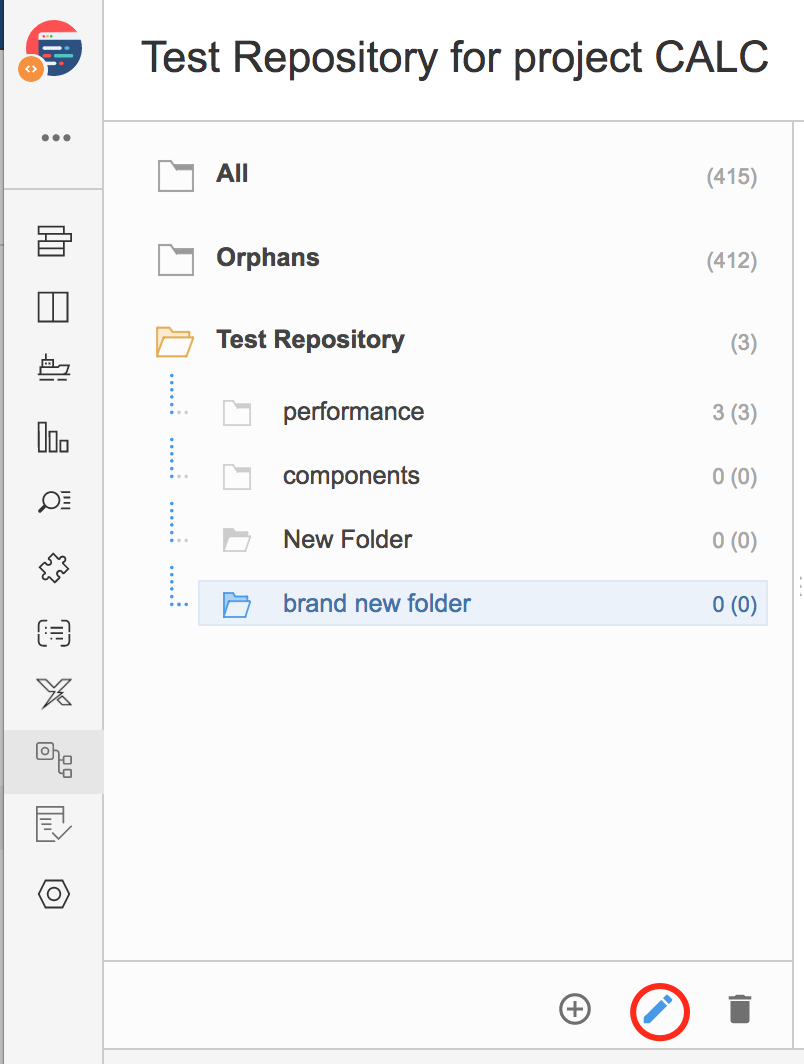Click the pencil edit folder icon
Viewport: 804px width, 1064px height.
pos(658,1010)
